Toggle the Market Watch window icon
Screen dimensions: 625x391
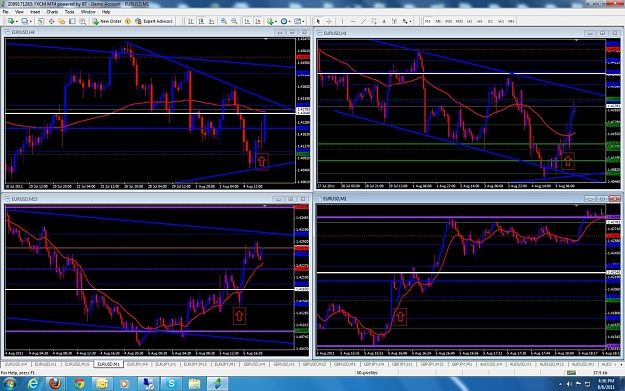coord(41,21)
